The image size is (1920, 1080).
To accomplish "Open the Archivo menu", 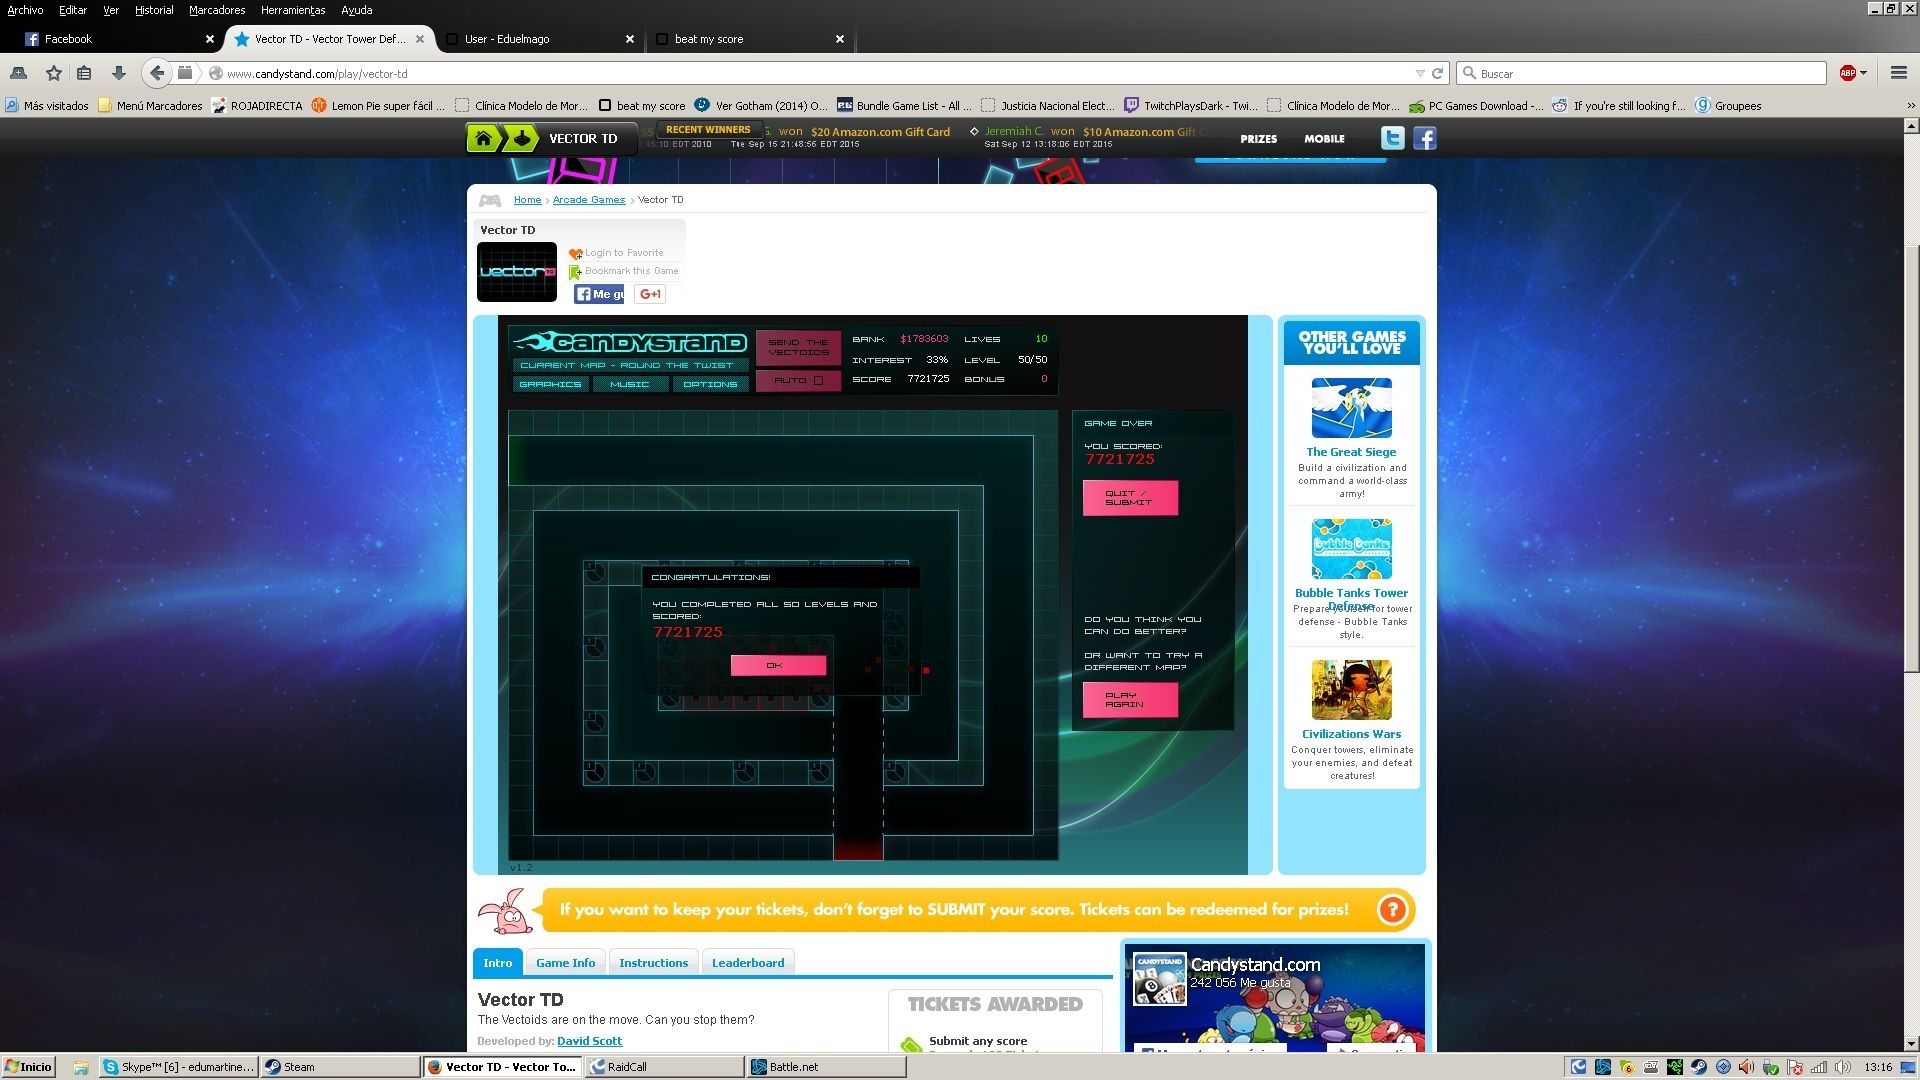I will coord(25,10).
